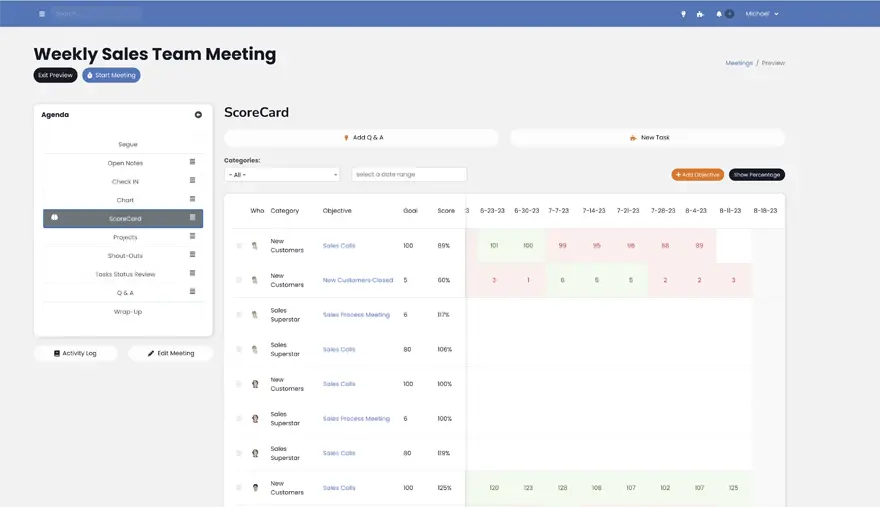Collapse the Agenda panel circle icon
Screen dimensions: 880x507
click(198, 115)
